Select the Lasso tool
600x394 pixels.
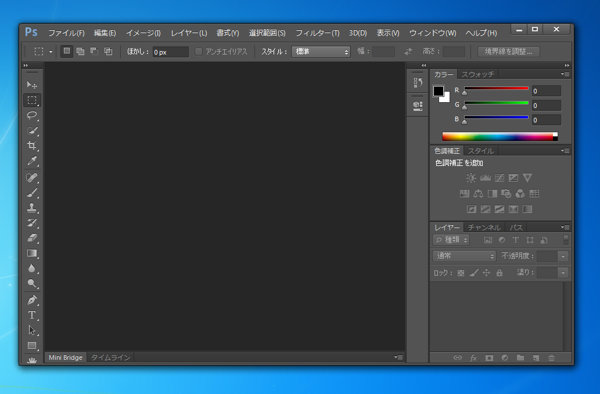(x=32, y=115)
